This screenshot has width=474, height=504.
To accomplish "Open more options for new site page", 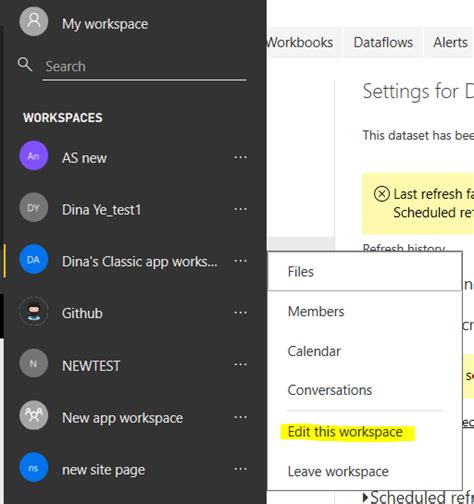I will pyautogui.click(x=240, y=469).
